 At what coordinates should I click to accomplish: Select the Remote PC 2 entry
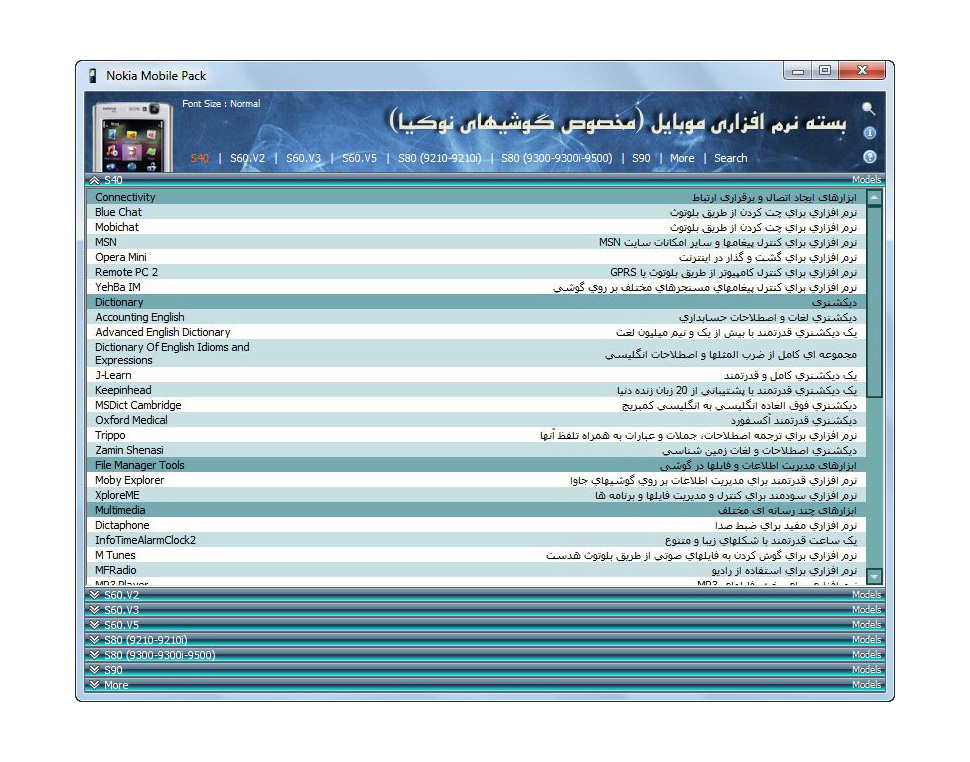[476, 272]
